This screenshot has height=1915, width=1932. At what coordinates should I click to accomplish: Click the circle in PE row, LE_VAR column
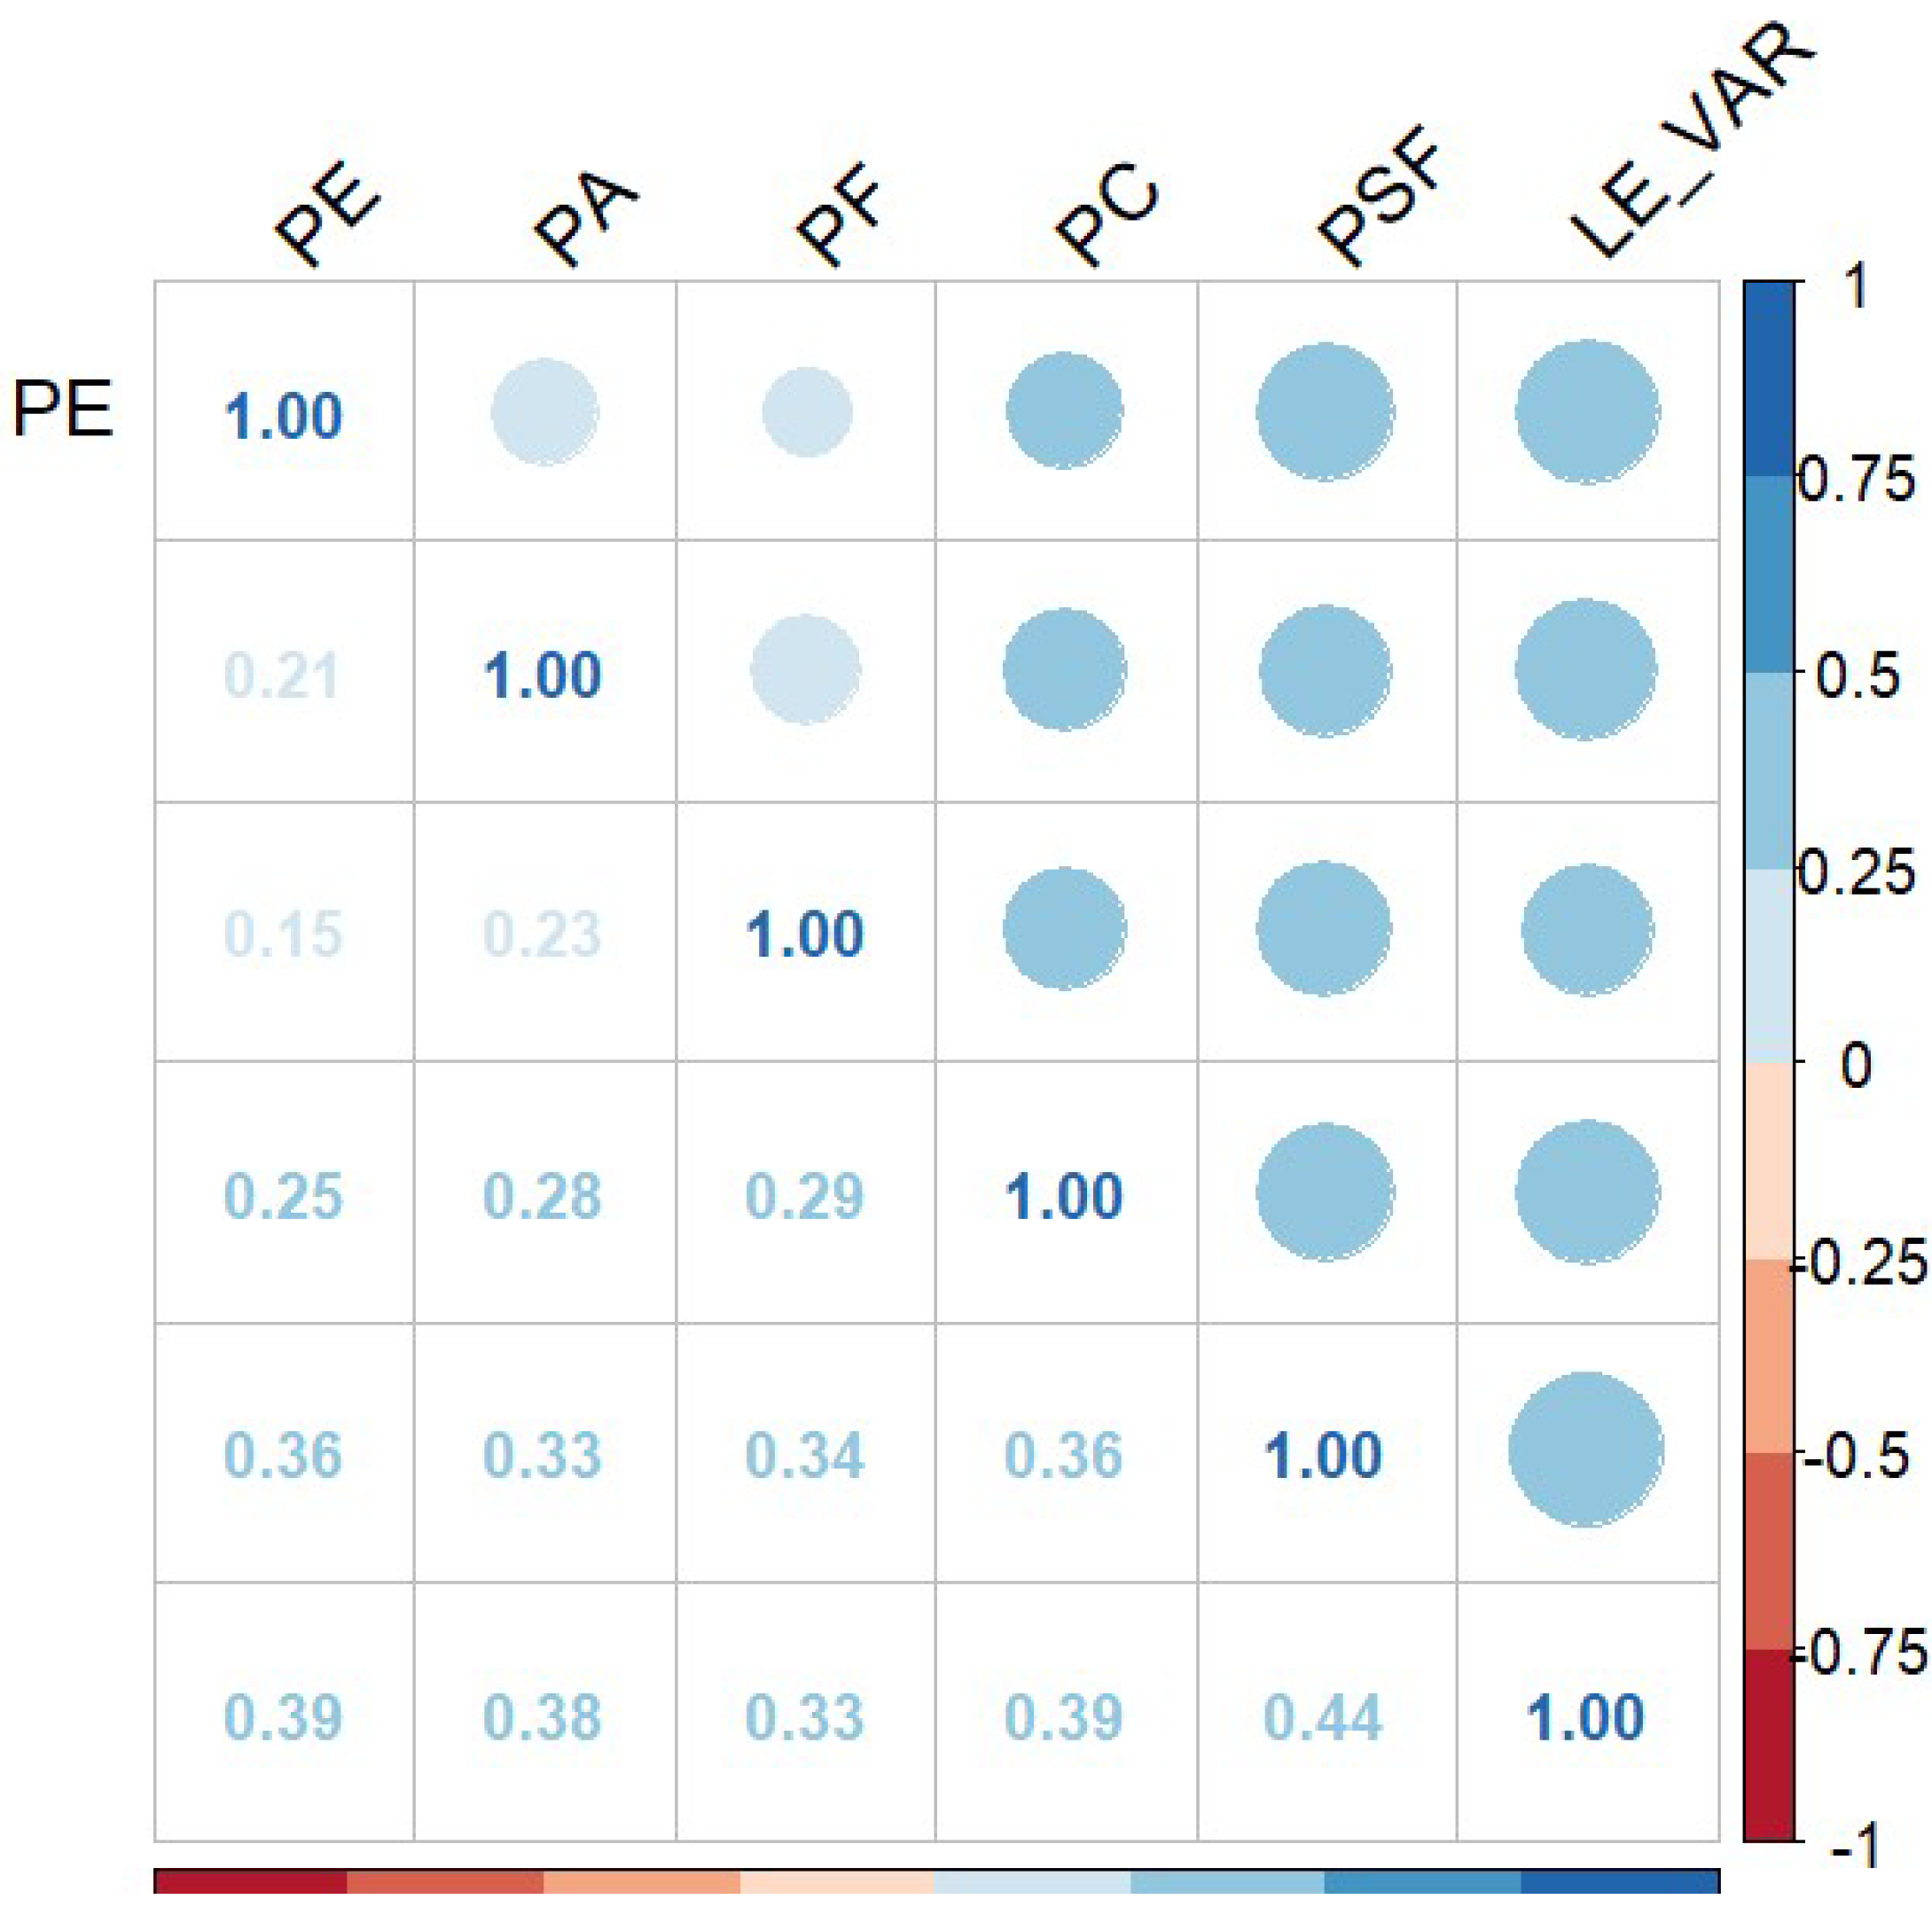(1587, 412)
